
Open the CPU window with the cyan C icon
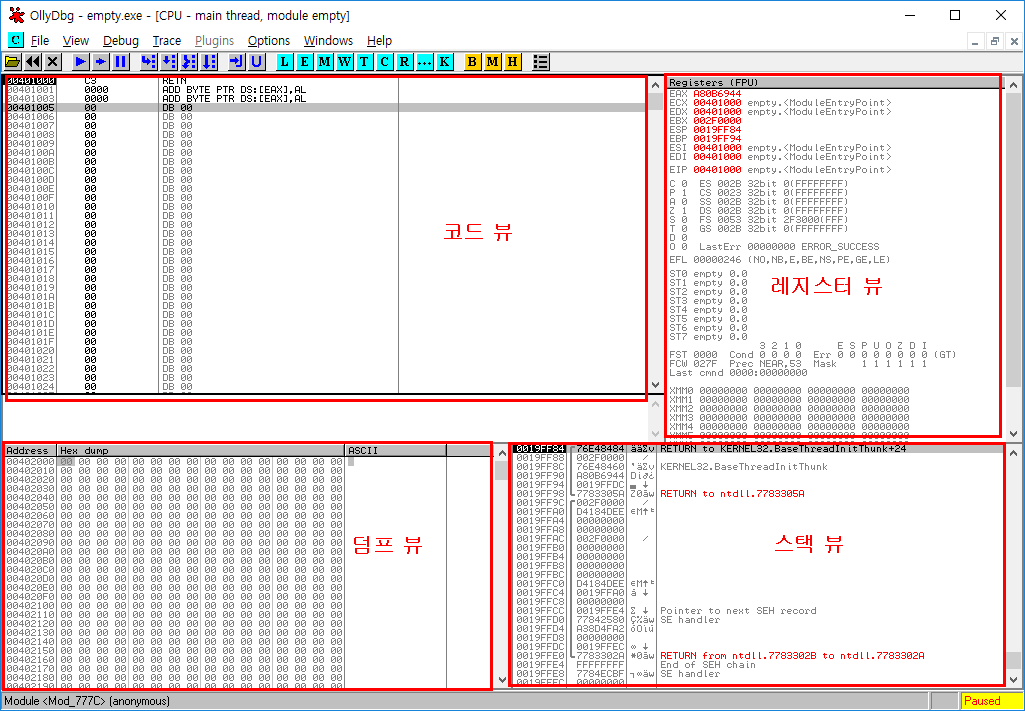click(384, 62)
